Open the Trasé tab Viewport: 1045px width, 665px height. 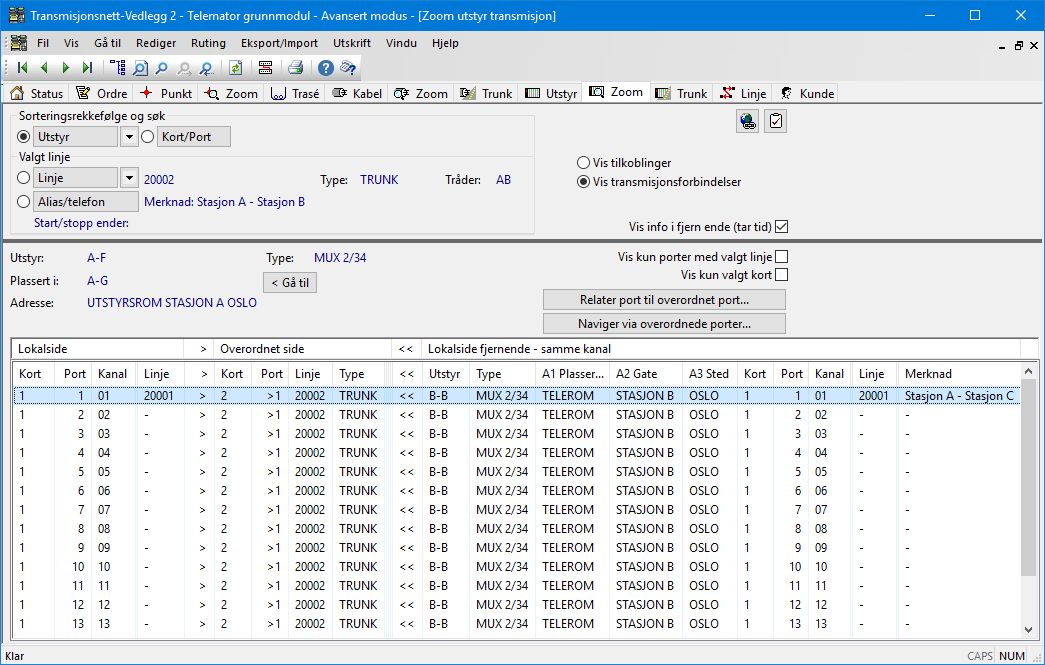[x=295, y=93]
